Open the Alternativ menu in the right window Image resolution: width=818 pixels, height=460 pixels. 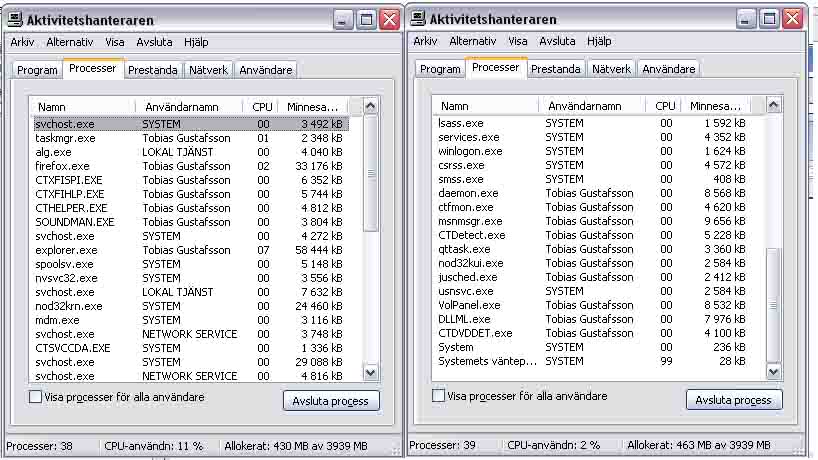(x=472, y=41)
